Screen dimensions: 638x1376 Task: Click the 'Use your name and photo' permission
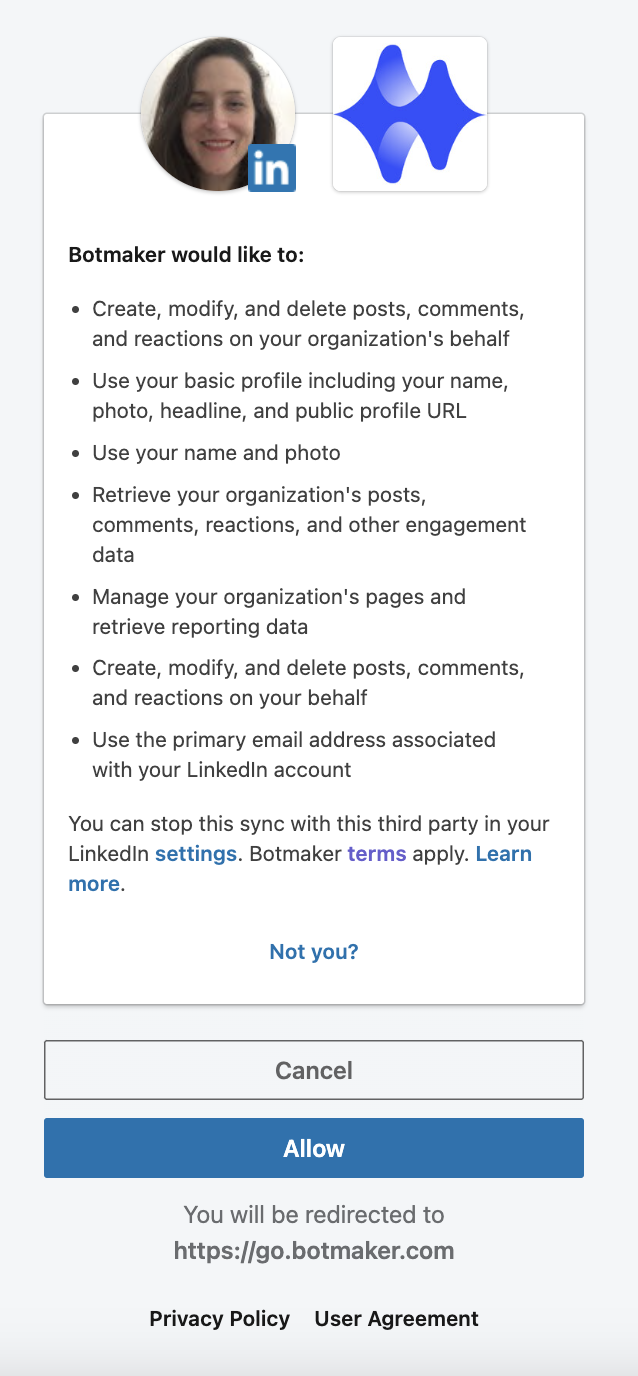pyautogui.click(x=217, y=453)
